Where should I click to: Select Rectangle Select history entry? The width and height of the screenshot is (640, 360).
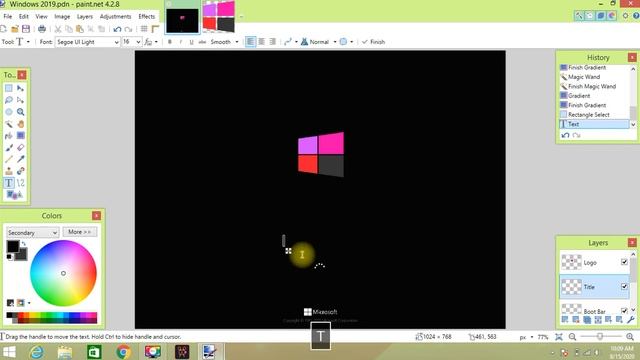pos(594,115)
